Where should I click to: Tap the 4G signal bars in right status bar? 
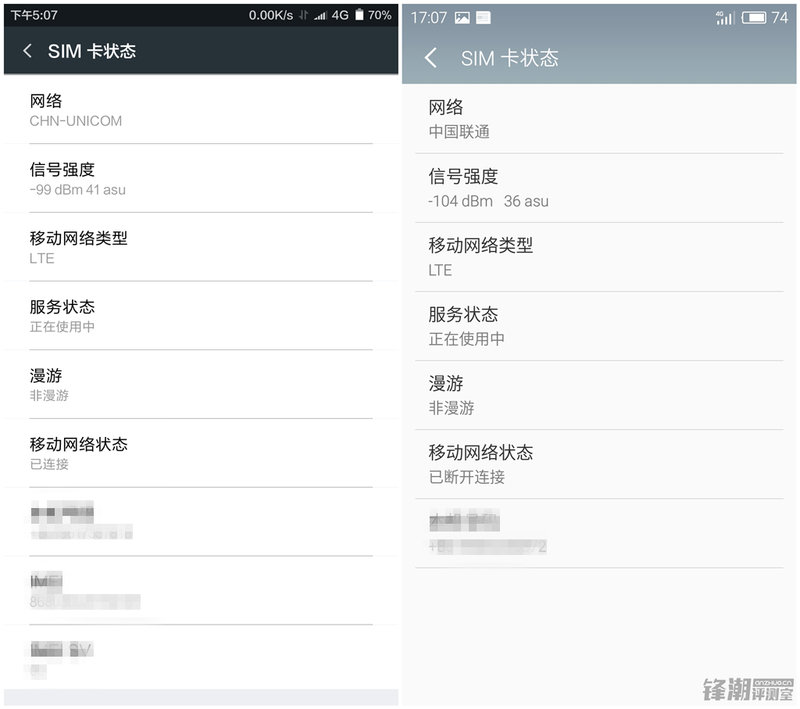725,18
